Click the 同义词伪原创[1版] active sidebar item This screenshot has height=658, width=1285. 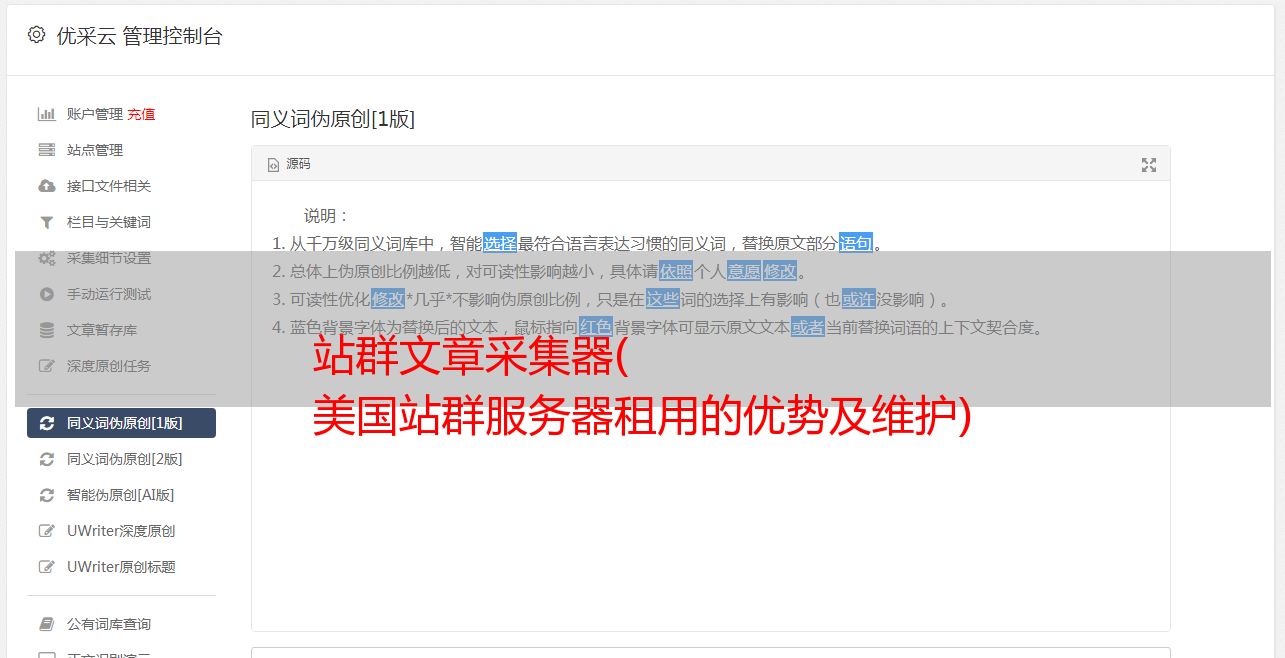[121, 423]
